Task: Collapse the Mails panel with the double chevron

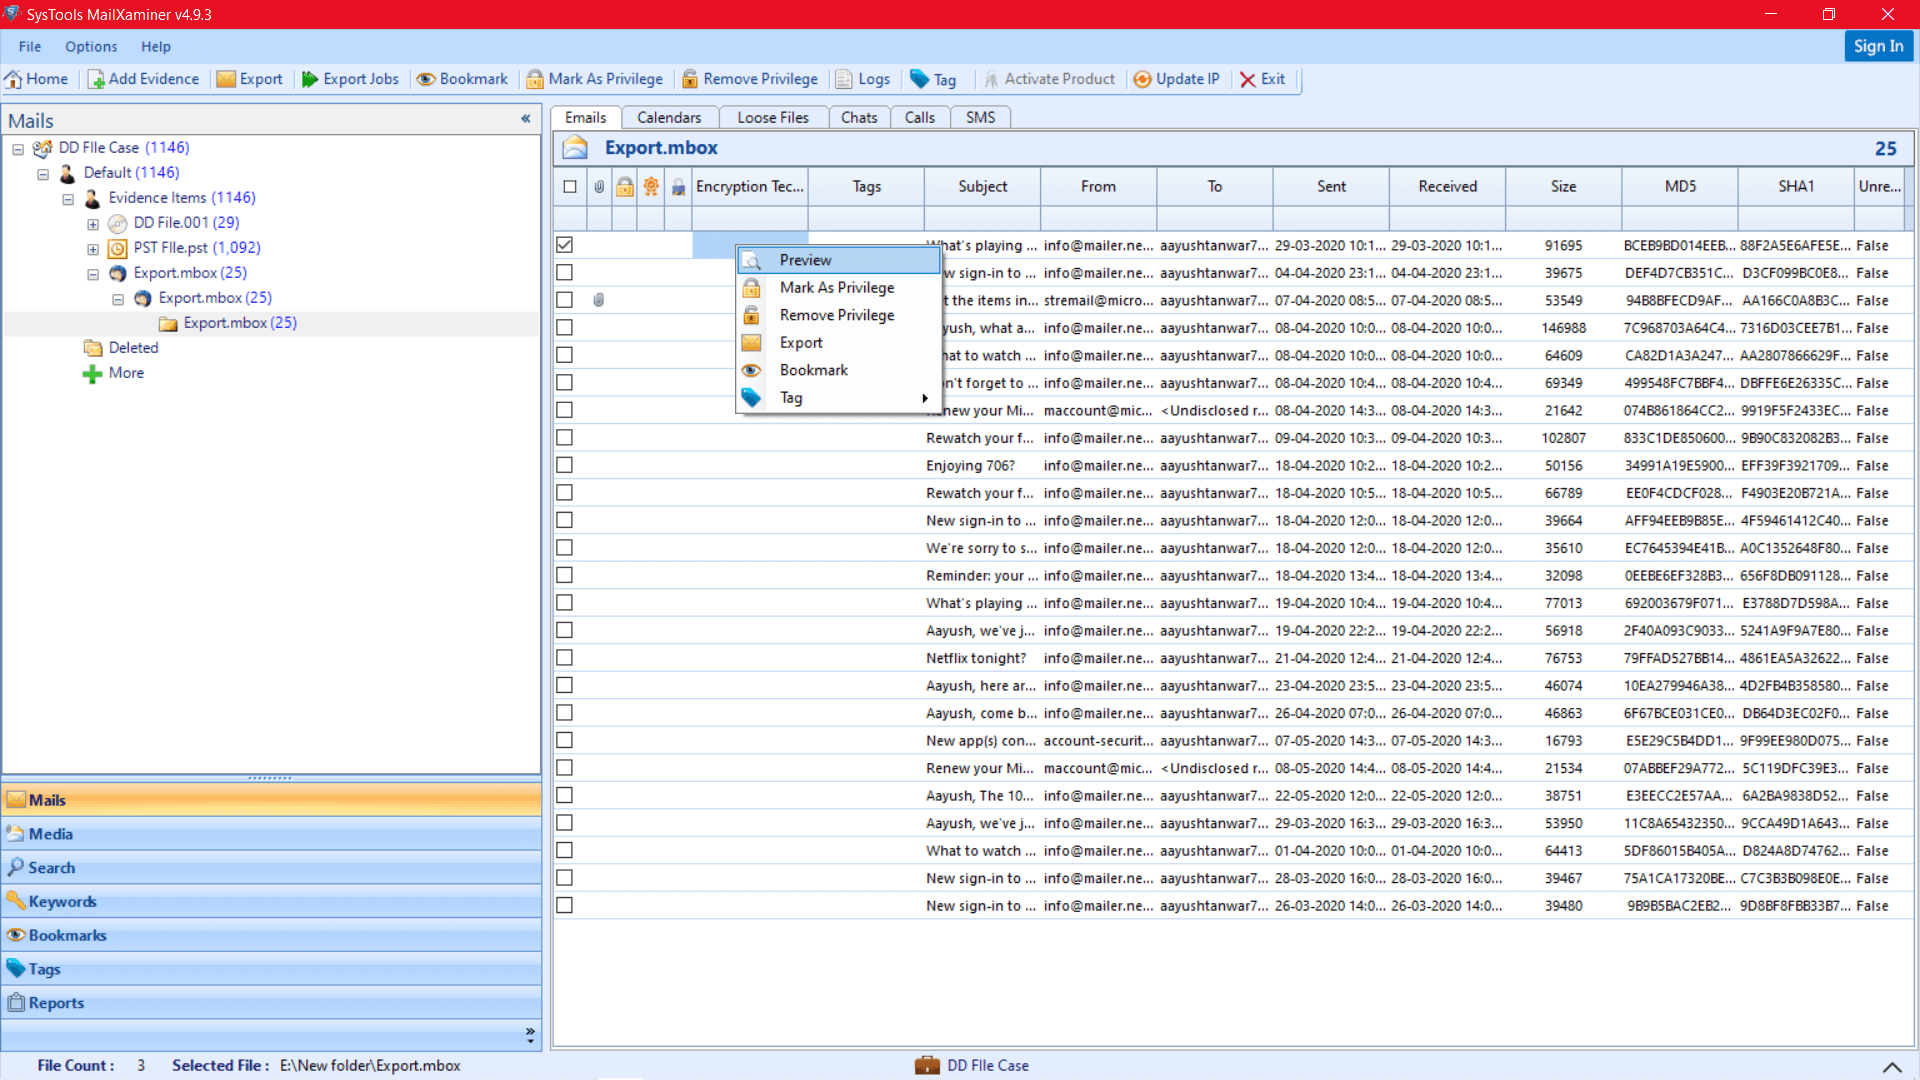Action: 526,119
